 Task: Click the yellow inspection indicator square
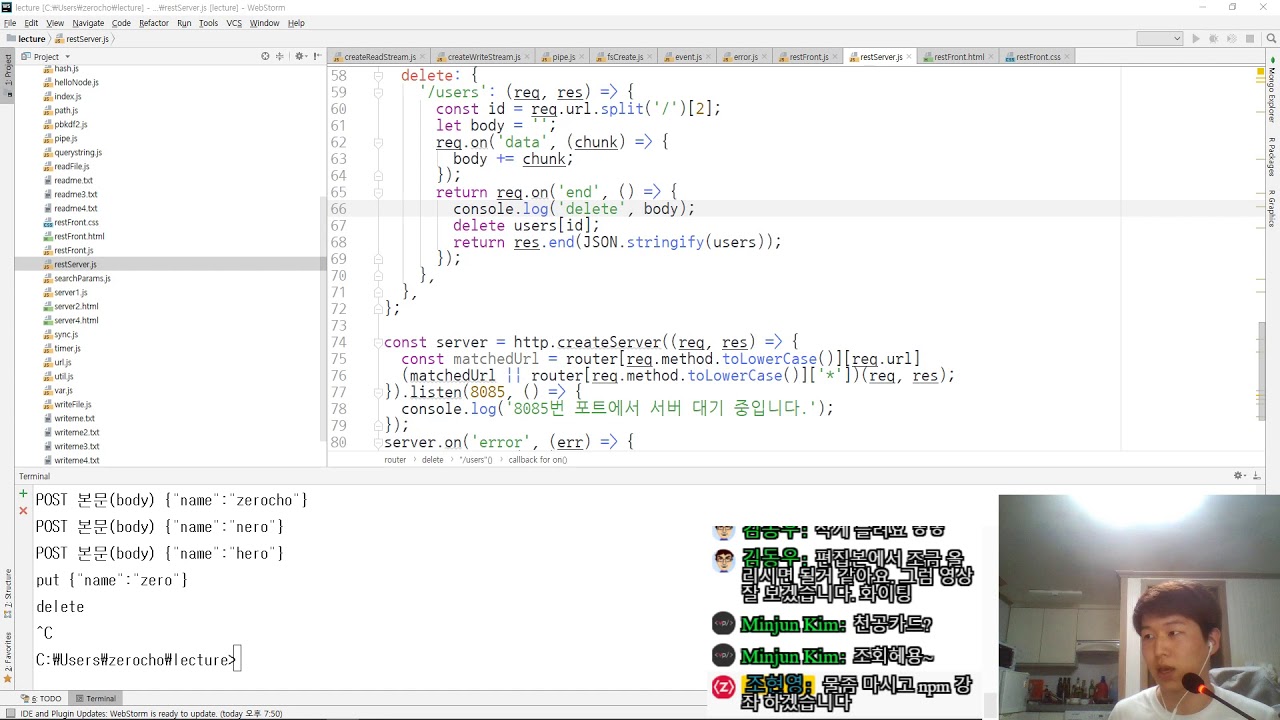click(x=1260, y=72)
